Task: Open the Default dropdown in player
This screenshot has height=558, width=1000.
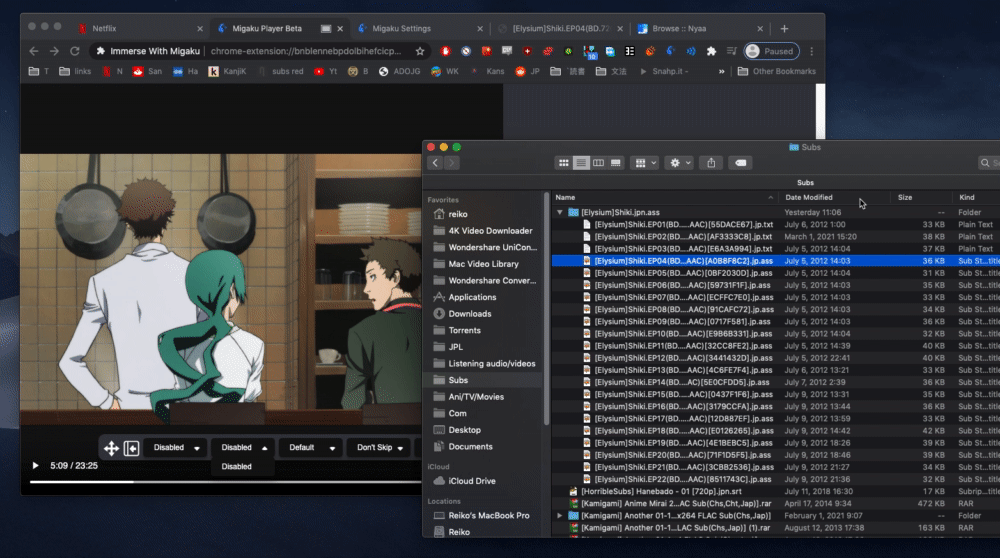Action: [310, 448]
